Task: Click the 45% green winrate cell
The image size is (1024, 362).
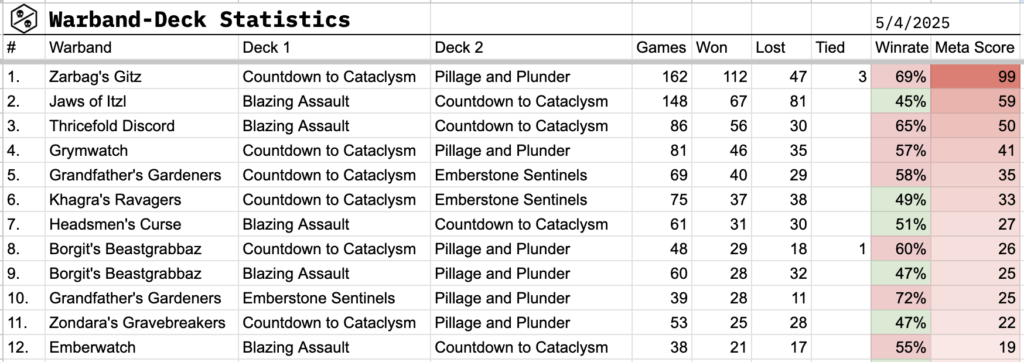Action: point(901,101)
